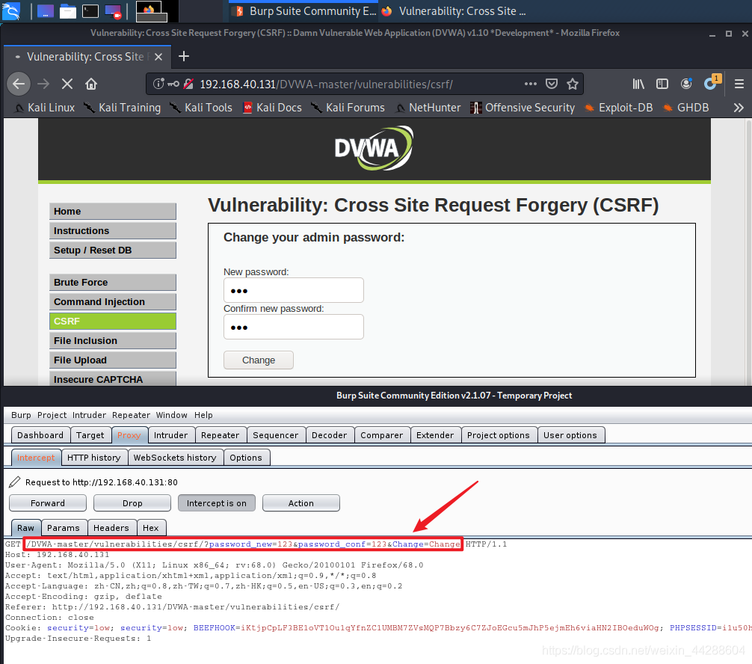Screen dimensions: 752x664
Task: Open the File Upload page
Action: [x=113, y=360]
